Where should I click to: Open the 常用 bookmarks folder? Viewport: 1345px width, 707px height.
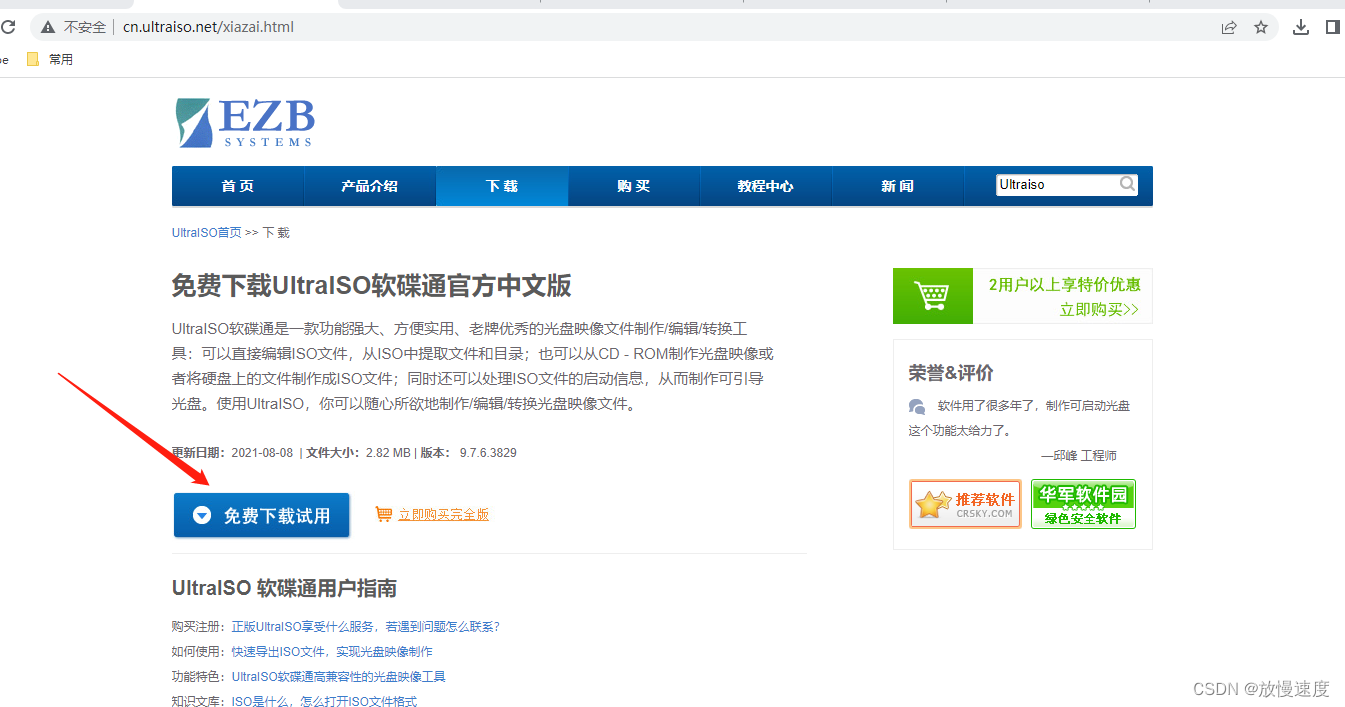point(50,59)
